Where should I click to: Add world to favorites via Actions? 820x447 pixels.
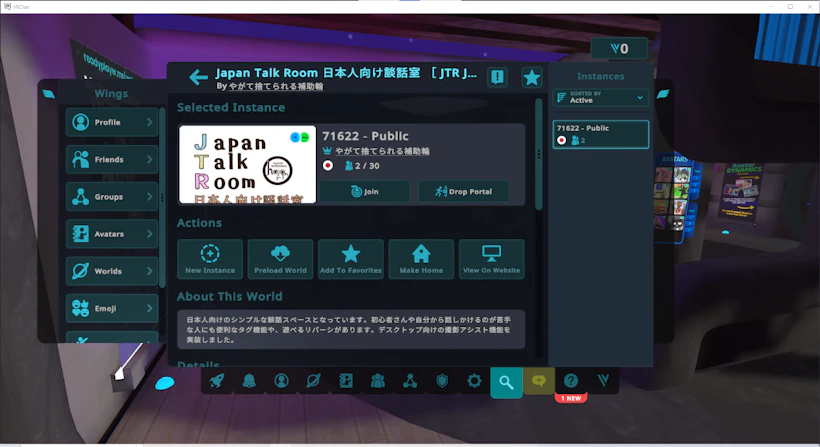point(350,259)
